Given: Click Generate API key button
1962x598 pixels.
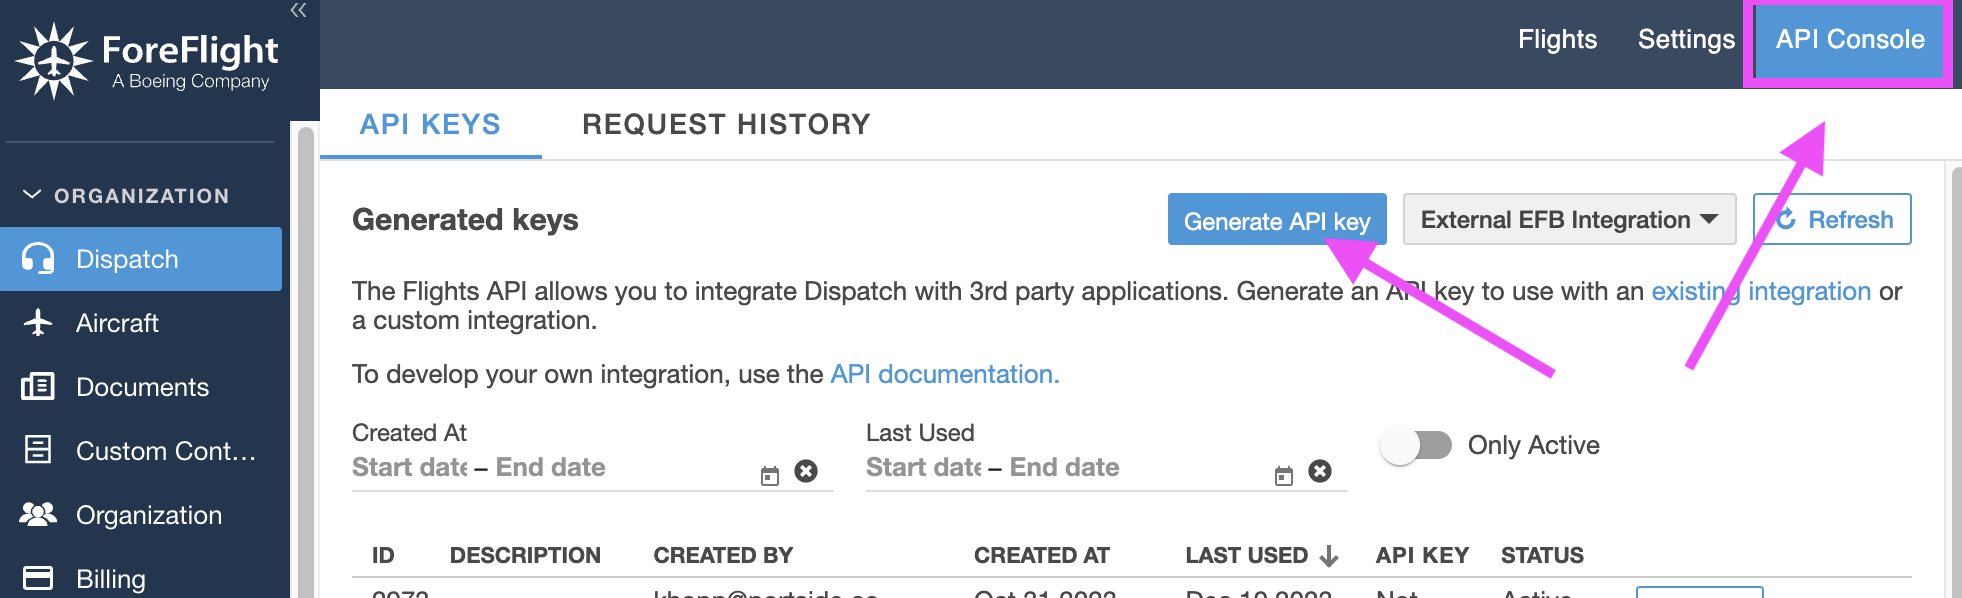Looking at the screenshot, I should (x=1277, y=219).
